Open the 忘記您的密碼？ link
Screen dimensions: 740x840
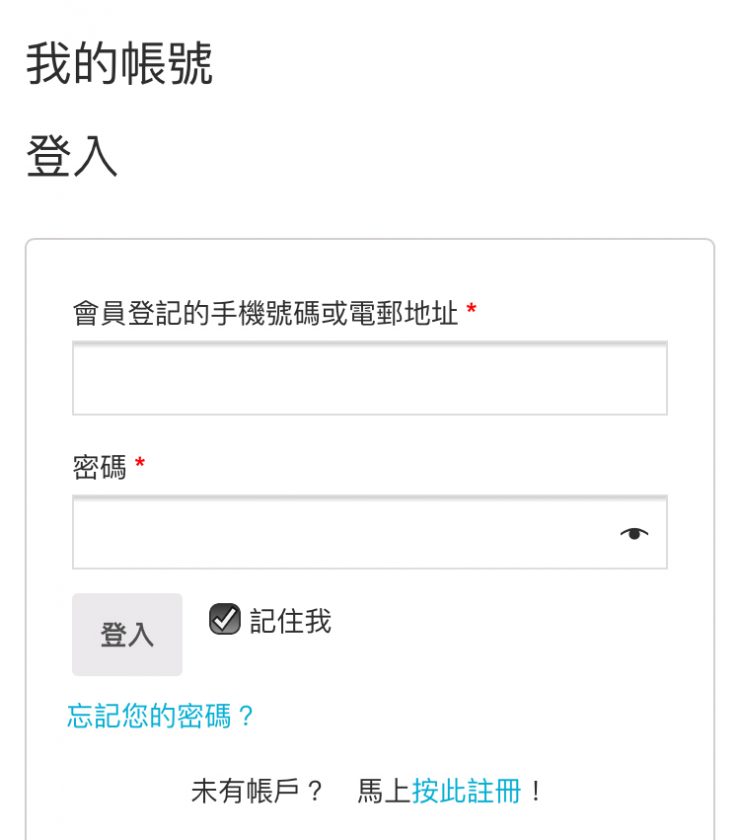(x=160, y=716)
